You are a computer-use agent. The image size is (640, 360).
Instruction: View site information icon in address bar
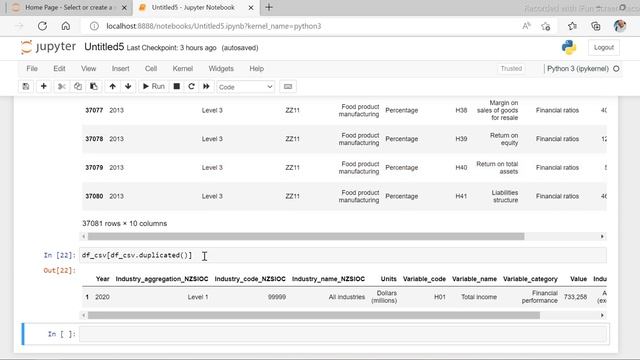tap(94, 26)
